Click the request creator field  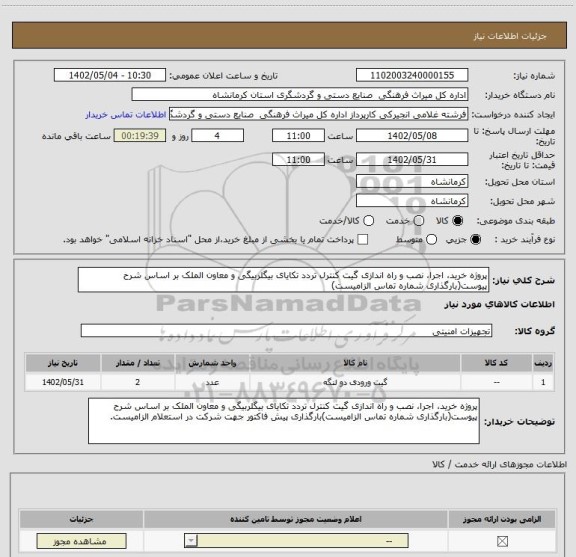318,114
